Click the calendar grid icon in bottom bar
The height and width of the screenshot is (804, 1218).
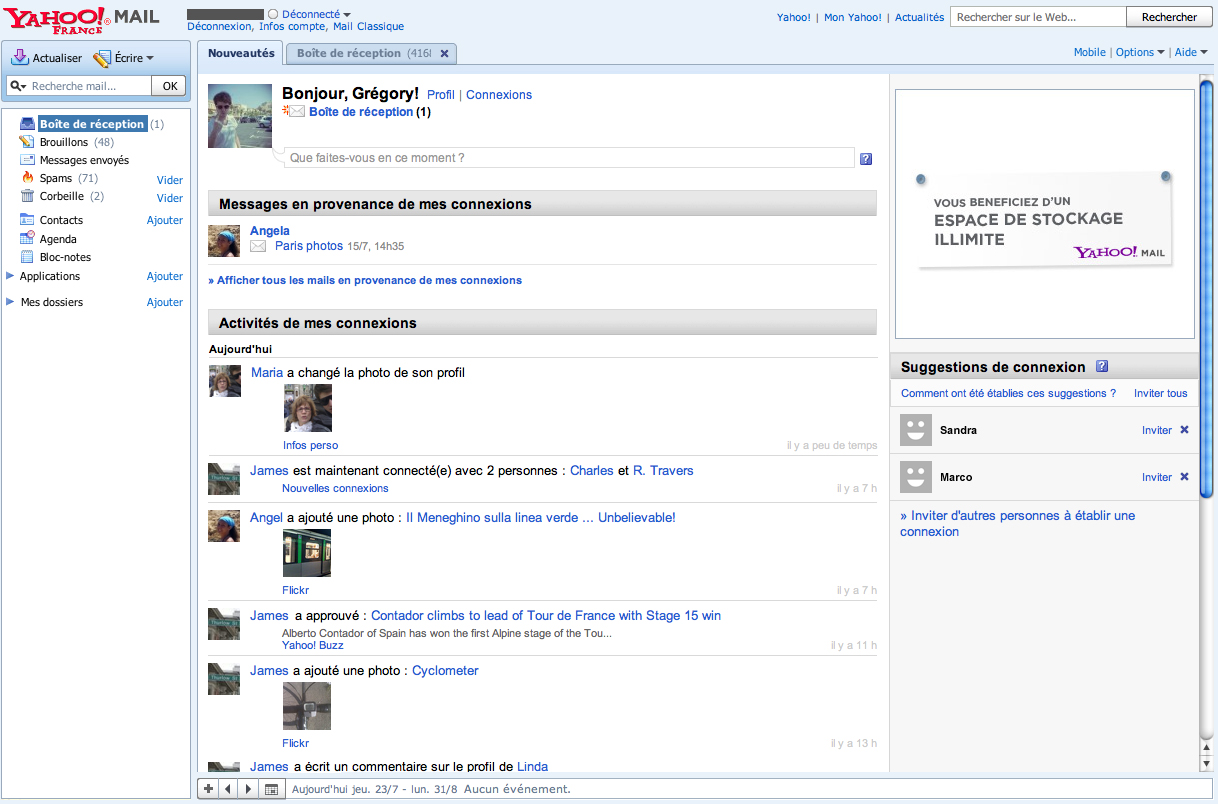(x=271, y=789)
